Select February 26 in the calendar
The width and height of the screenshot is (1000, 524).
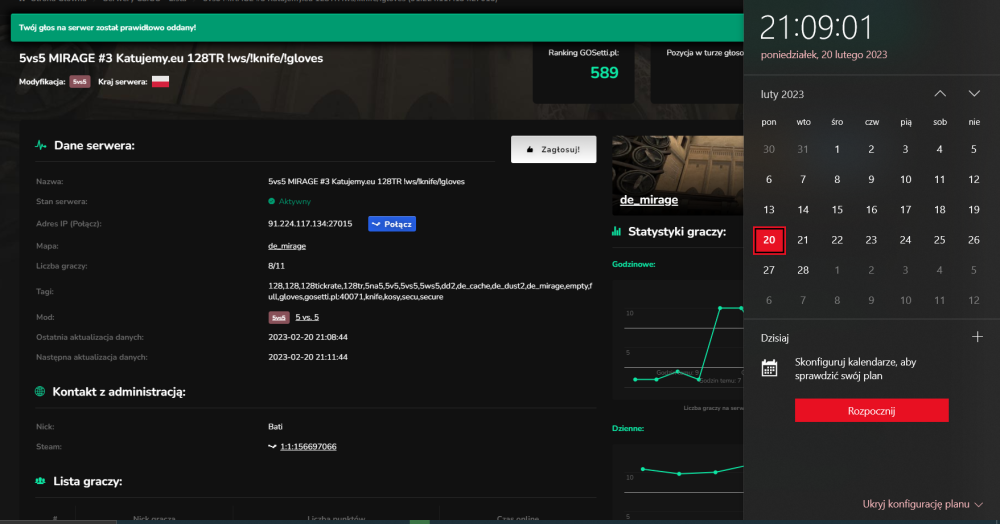tap(974, 240)
